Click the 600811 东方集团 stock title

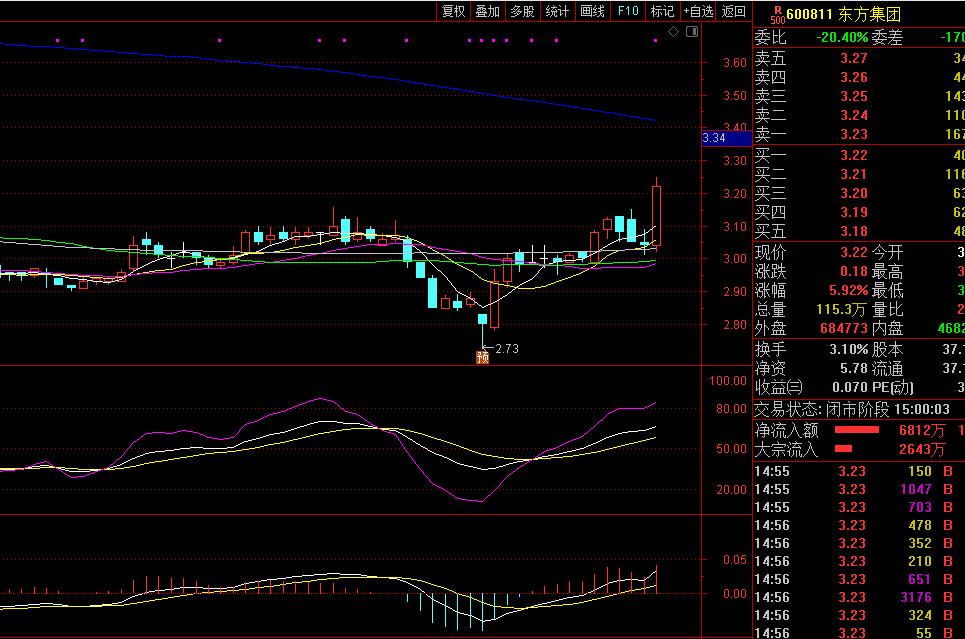pos(829,14)
